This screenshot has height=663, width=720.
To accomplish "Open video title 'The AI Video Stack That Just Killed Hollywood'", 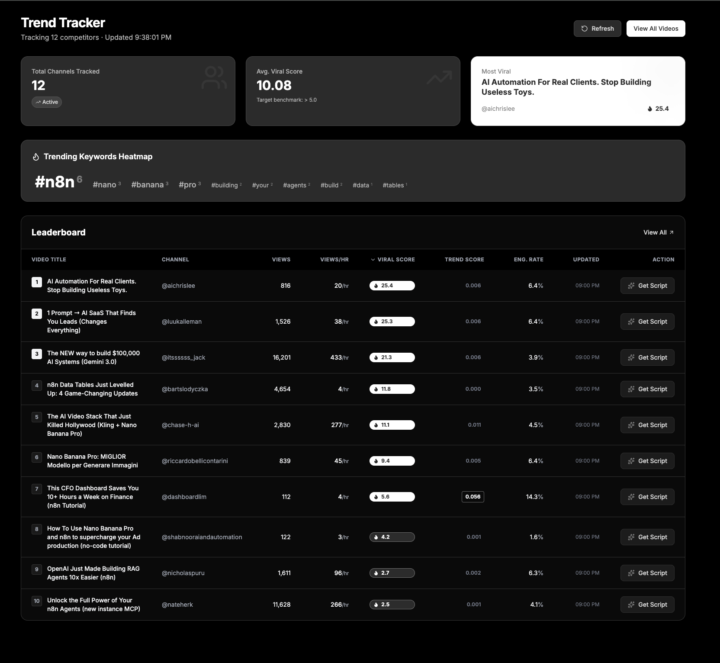I will (91, 425).
